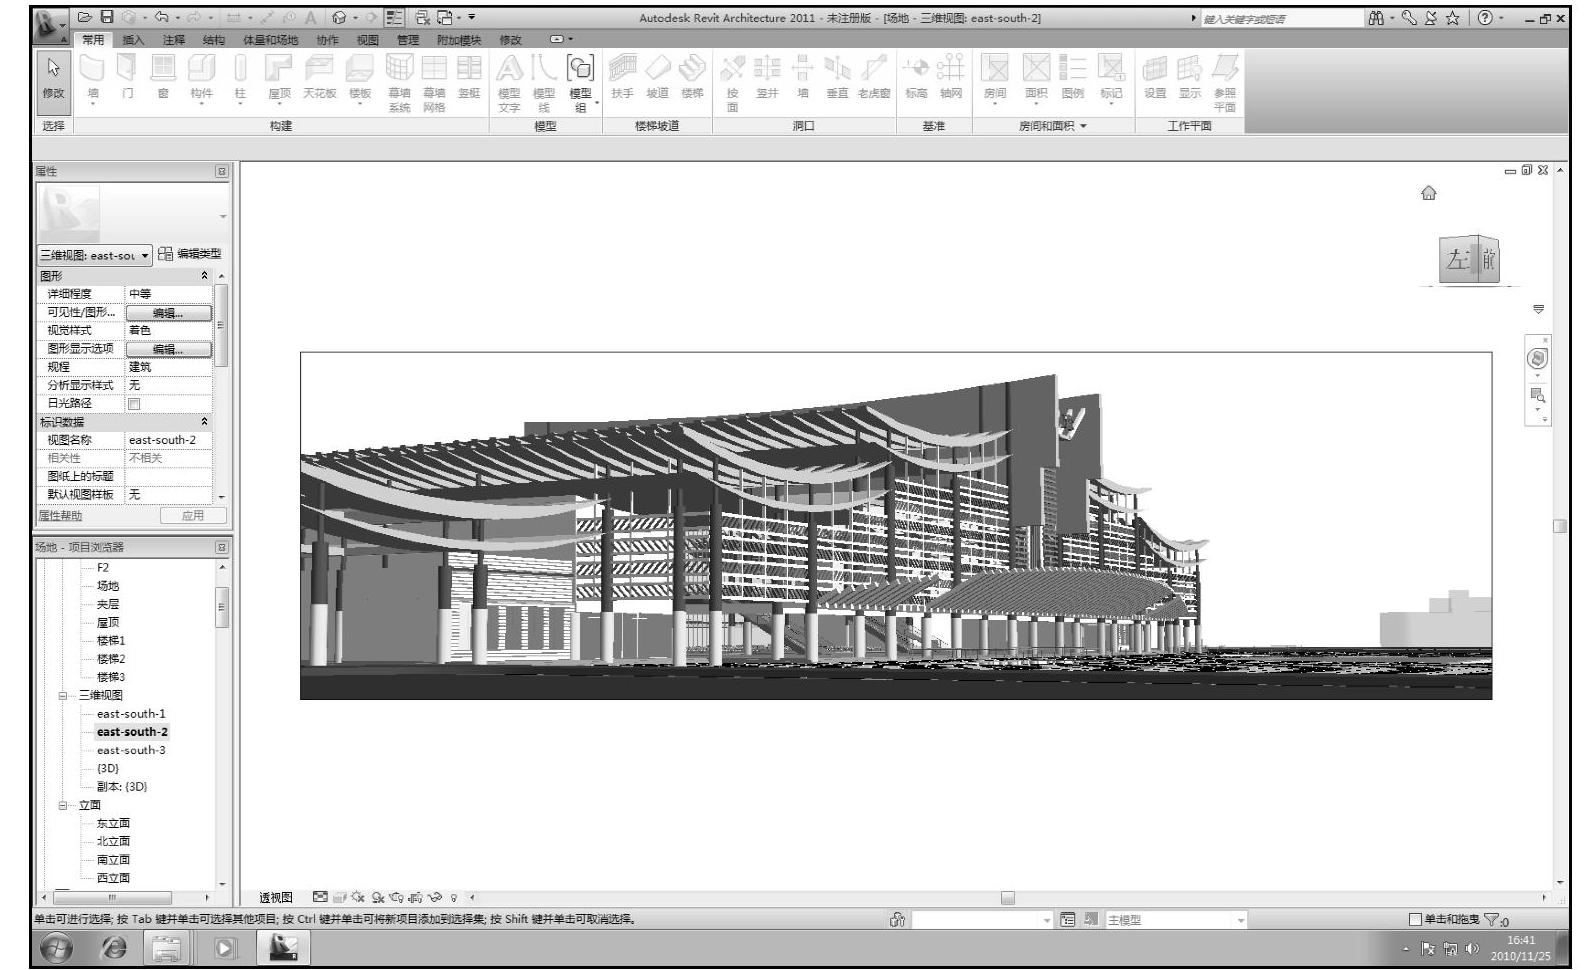Image resolution: width=1586 pixels, height=970 pixels.
Task: Toggle the 单击和拖曳 checkbox in status bar
Action: [x=1415, y=920]
